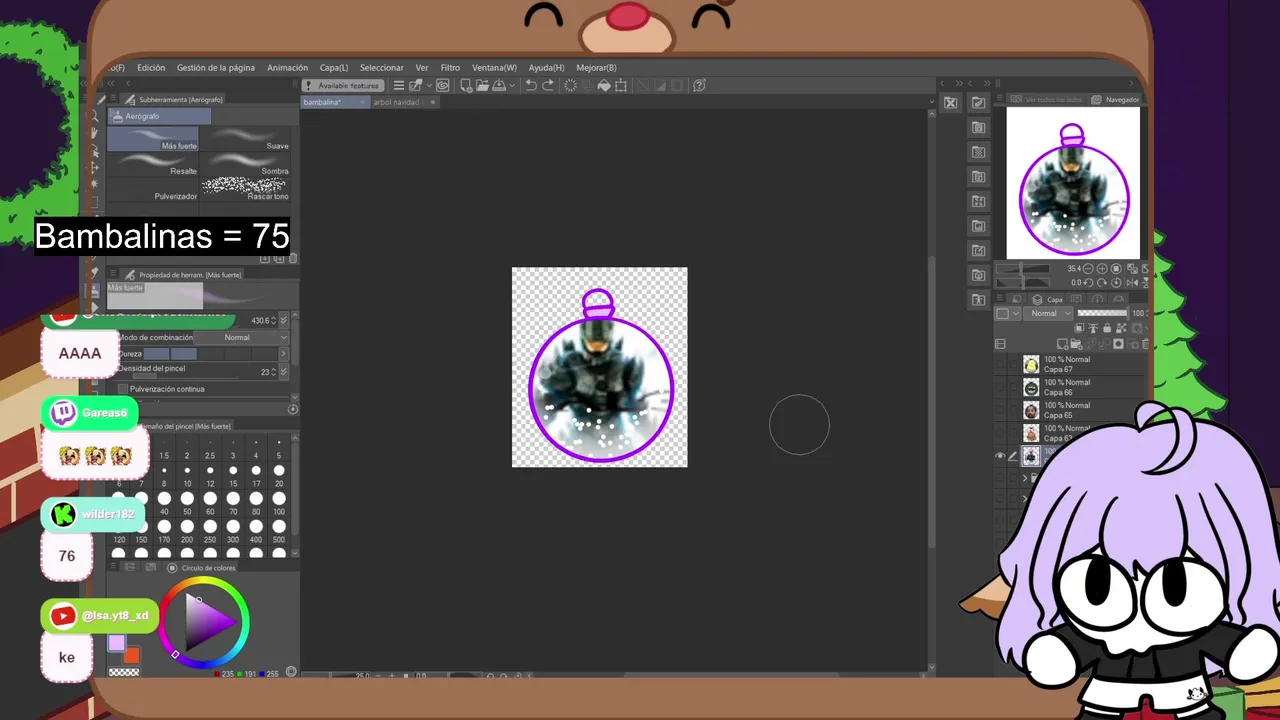Click the navigator zoom in plus icon
Viewport: 1280px width, 720px height.
pos(1102,269)
